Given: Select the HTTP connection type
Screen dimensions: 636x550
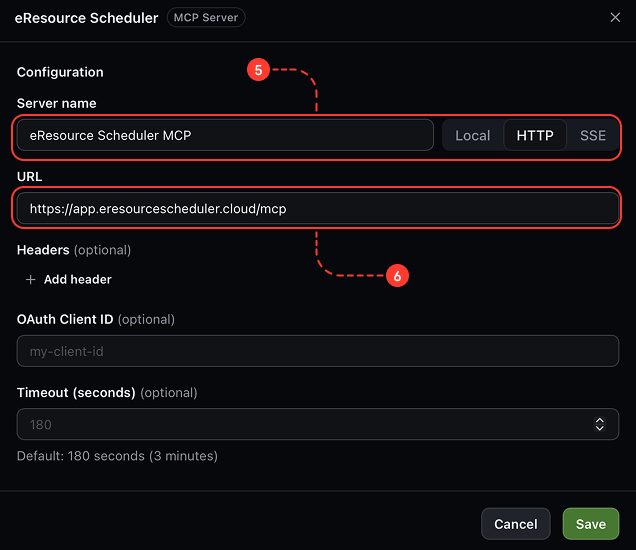Looking at the screenshot, I should coord(535,135).
